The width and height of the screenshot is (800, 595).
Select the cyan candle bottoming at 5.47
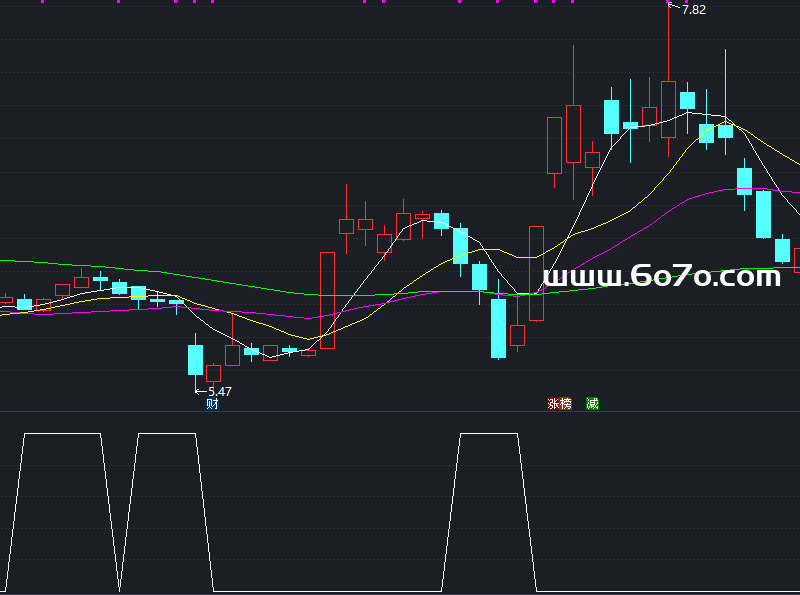195,360
